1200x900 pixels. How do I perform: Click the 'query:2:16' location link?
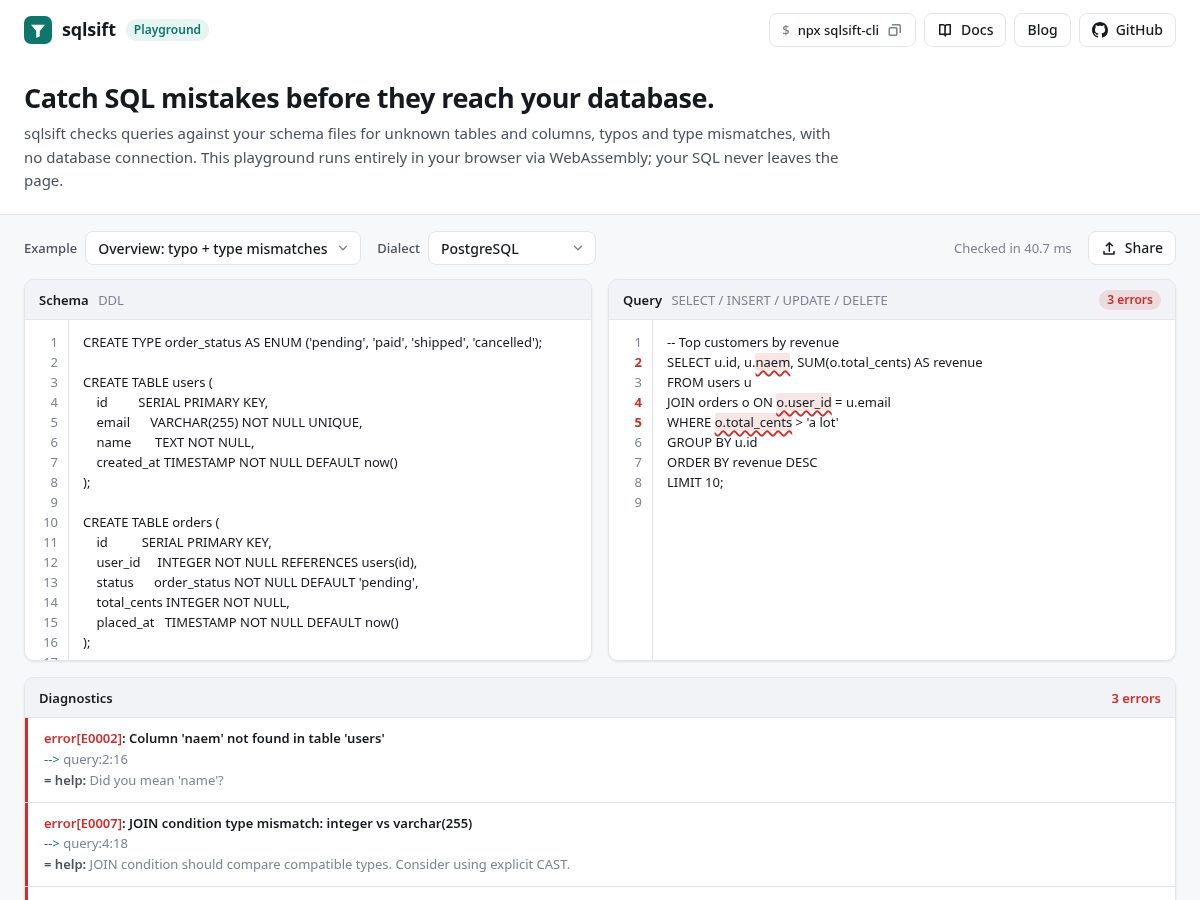click(96, 759)
